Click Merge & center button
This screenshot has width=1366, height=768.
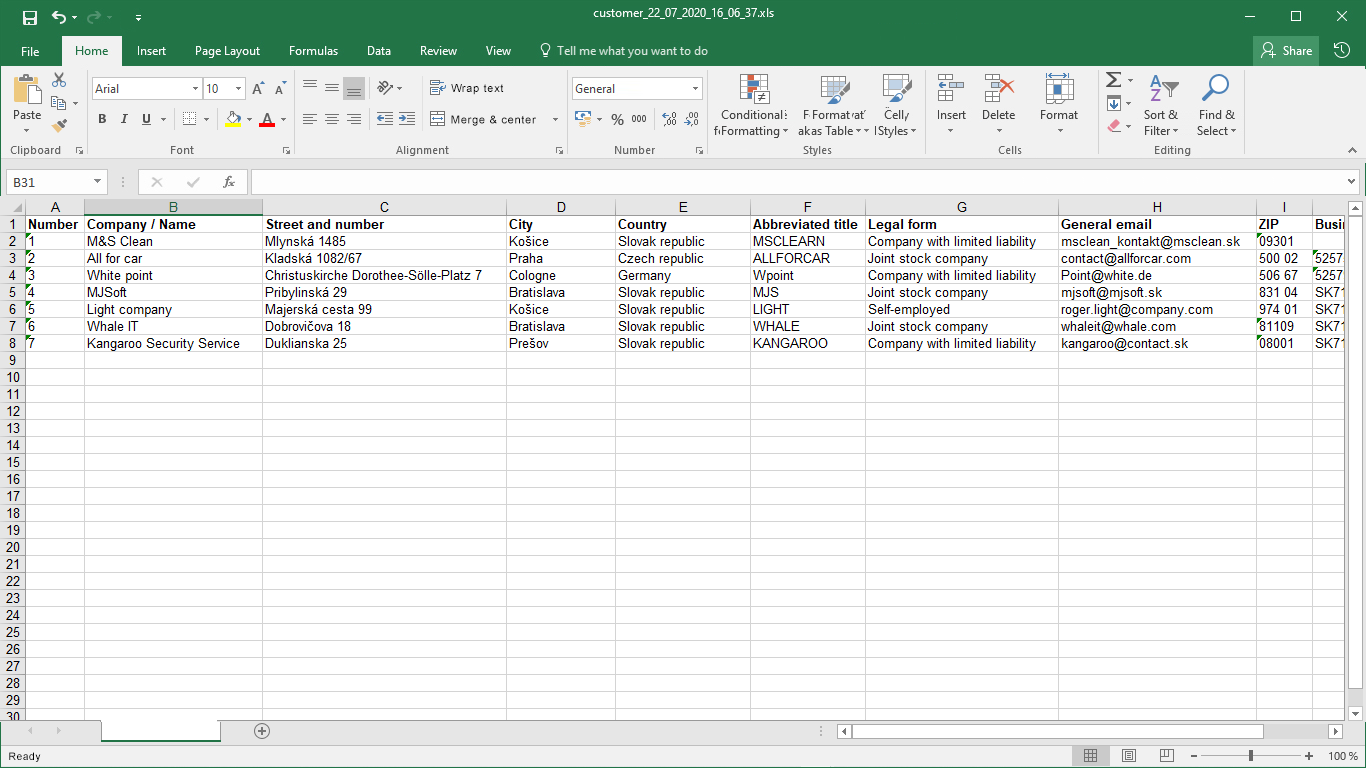click(x=483, y=119)
